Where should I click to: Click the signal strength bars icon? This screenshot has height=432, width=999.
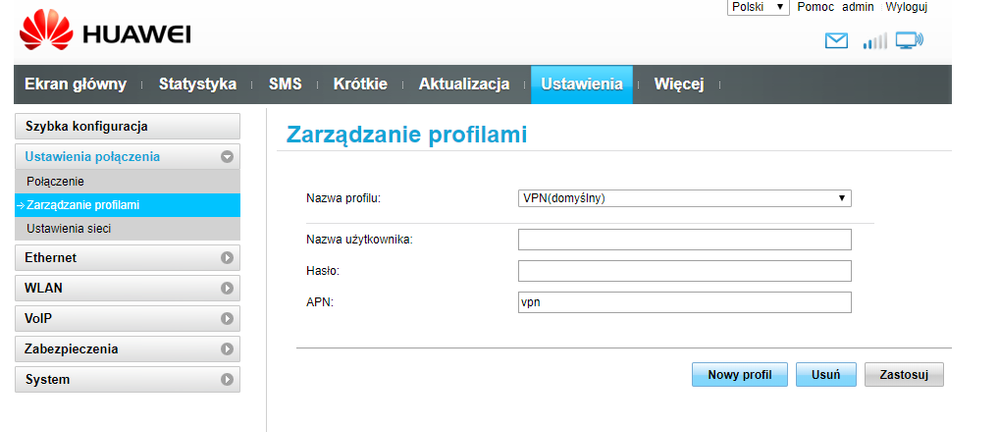875,41
